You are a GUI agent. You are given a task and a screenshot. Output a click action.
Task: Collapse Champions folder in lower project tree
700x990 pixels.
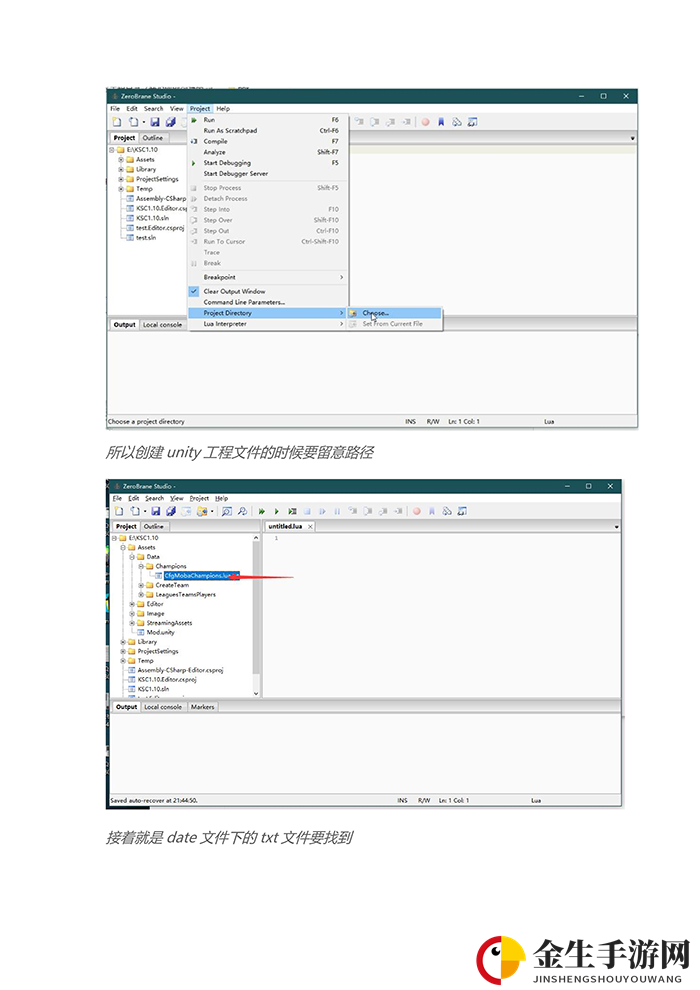click(x=141, y=566)
